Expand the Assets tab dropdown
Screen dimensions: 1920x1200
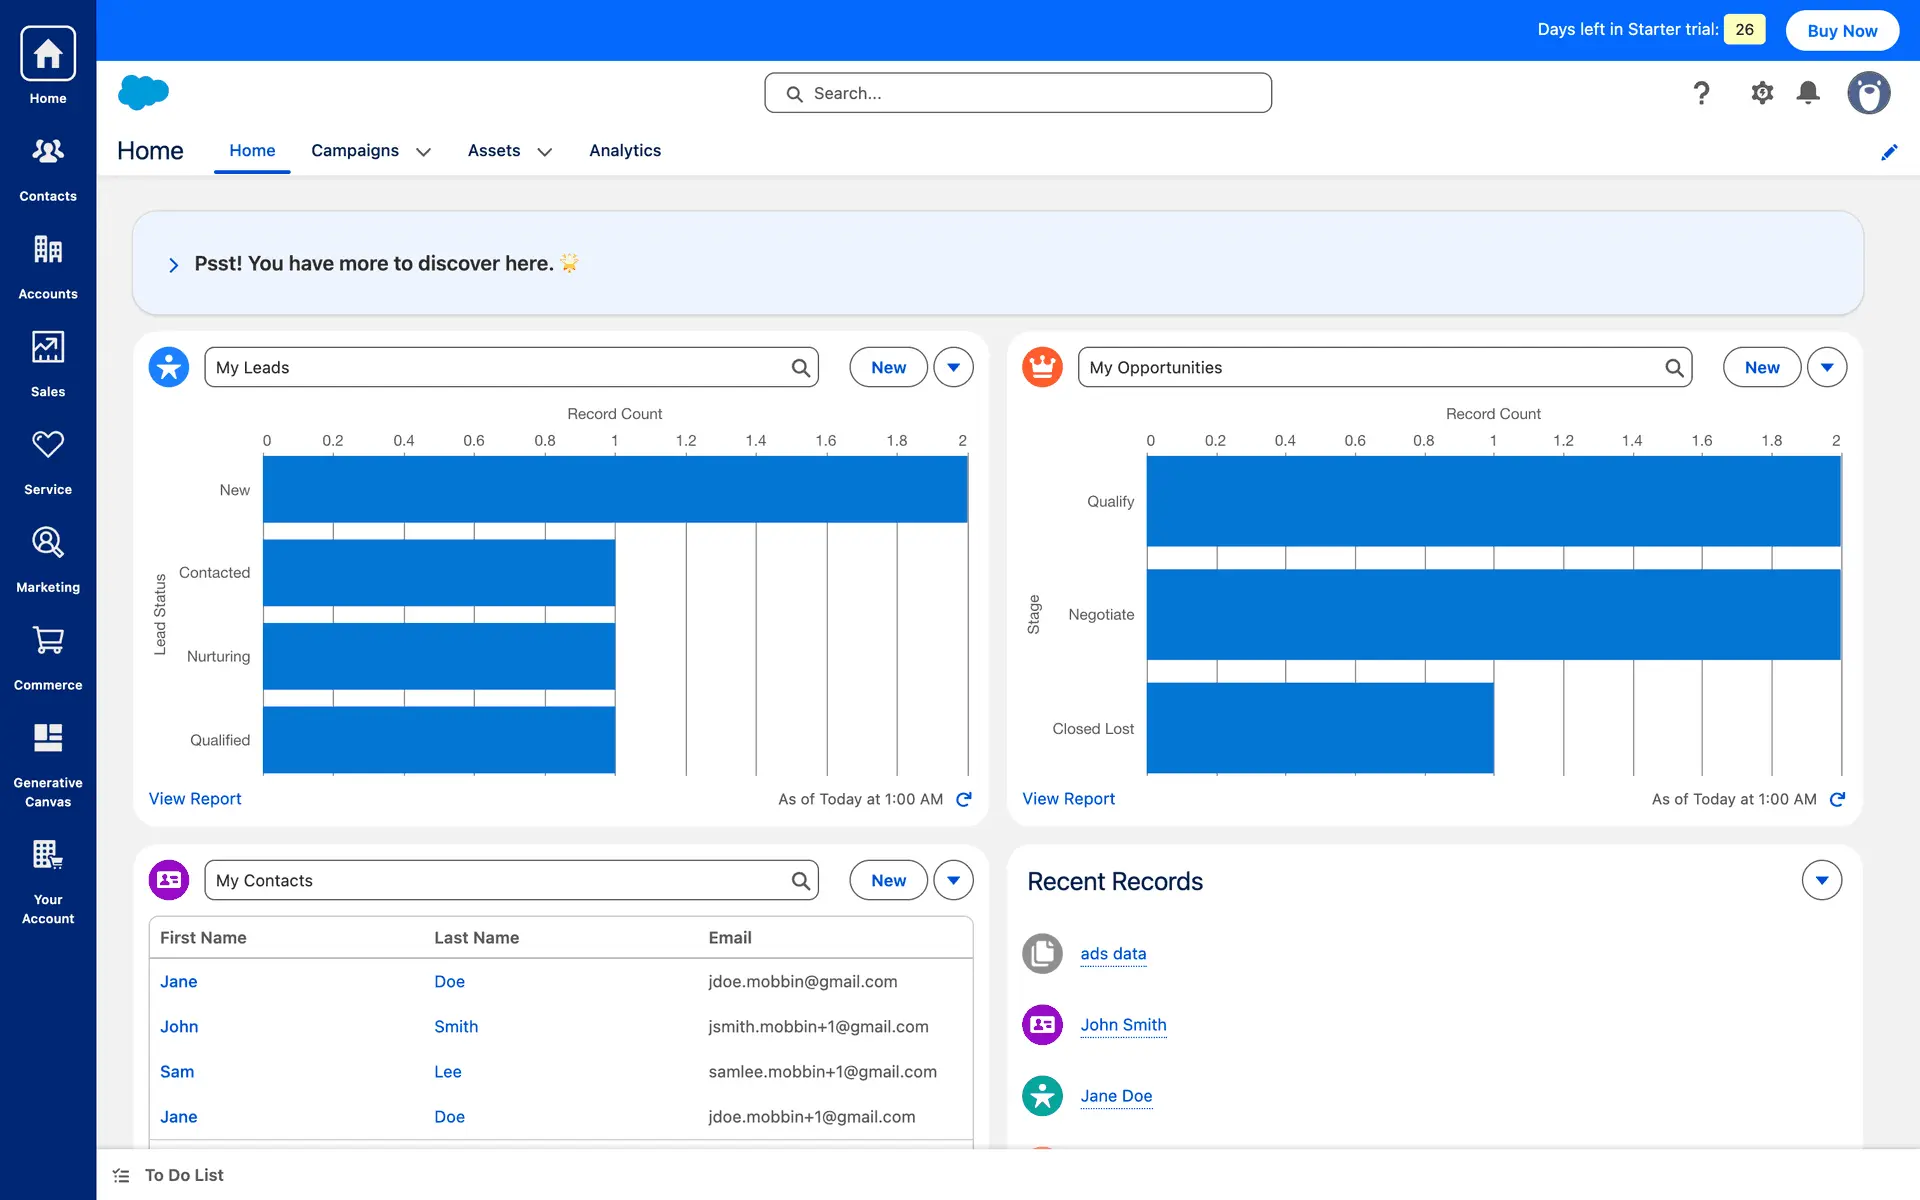(x=544, y=152)
